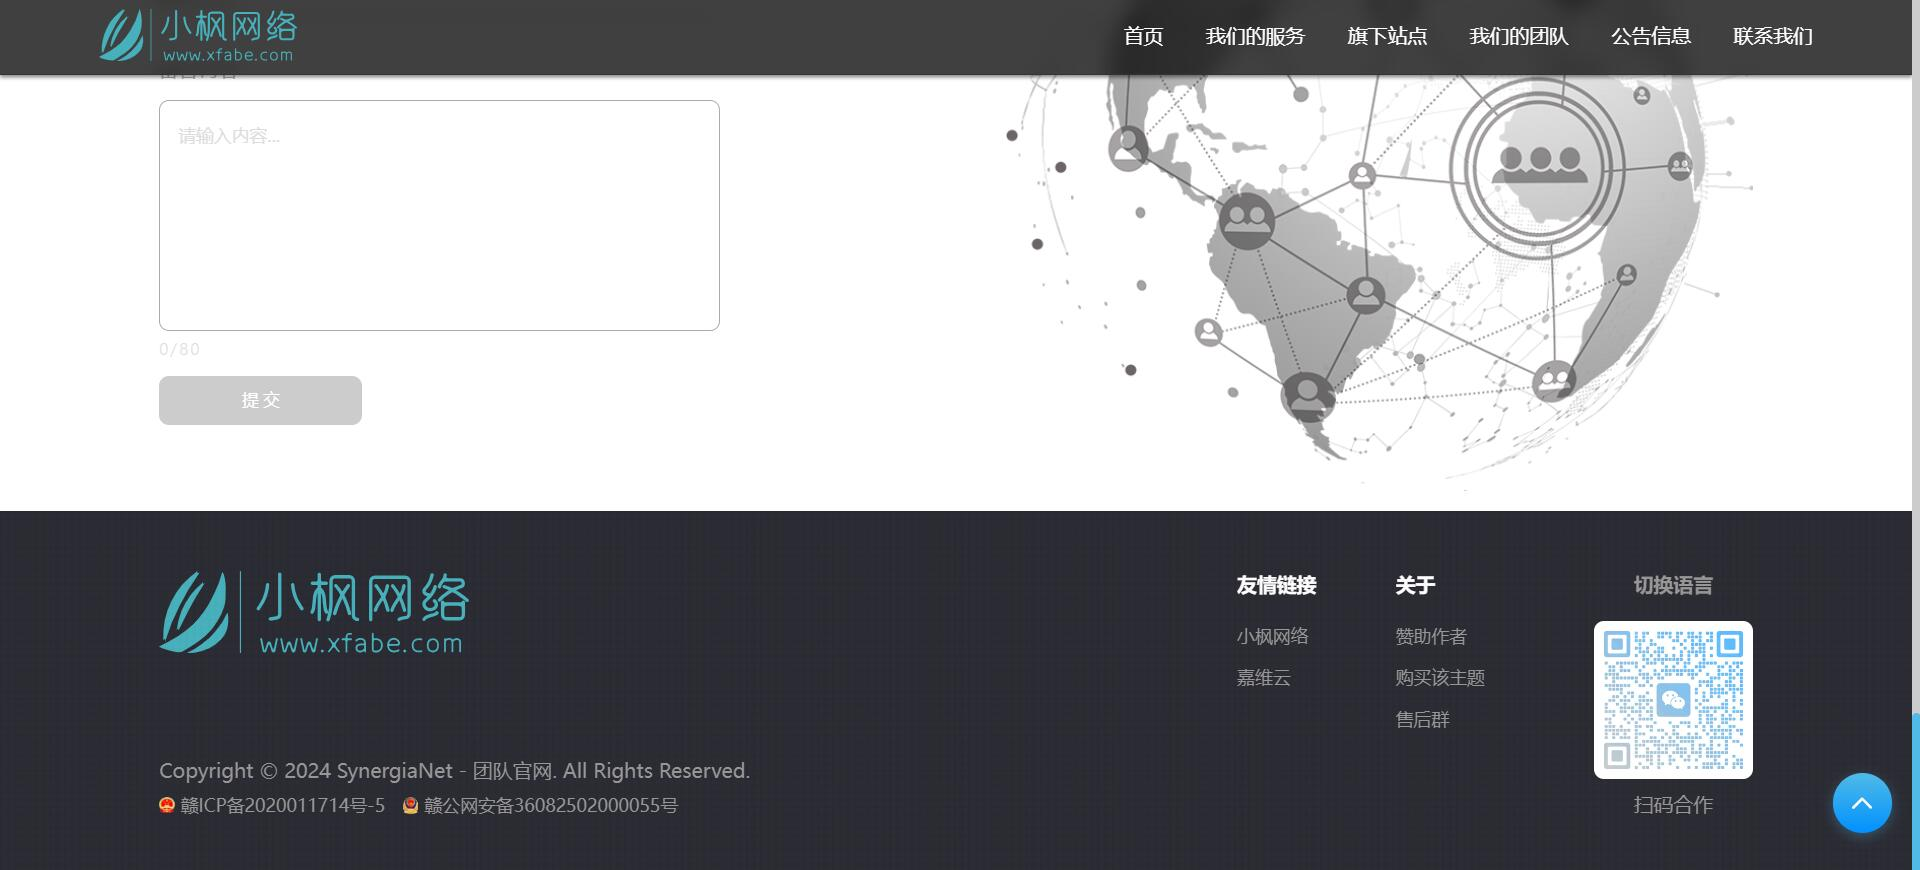This screenshot has height=870, width=1920.
Task: Open the 首页 navigation item
Action: pos(1143,37)
